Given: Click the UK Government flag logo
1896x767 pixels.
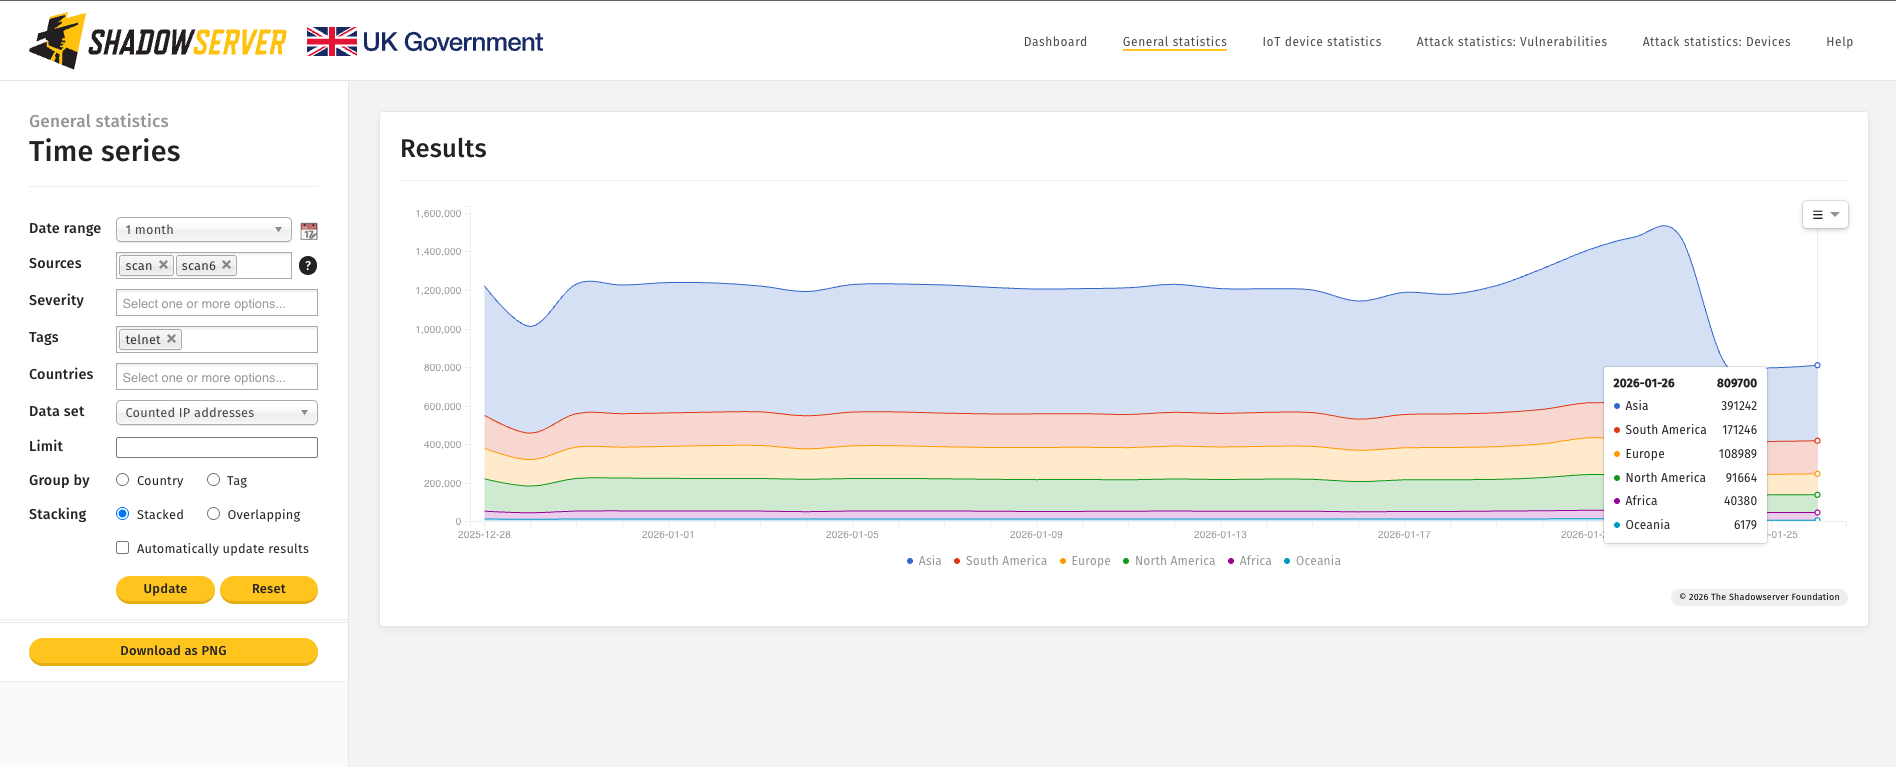Looking at the screenshot, I should tap(425, 41).
